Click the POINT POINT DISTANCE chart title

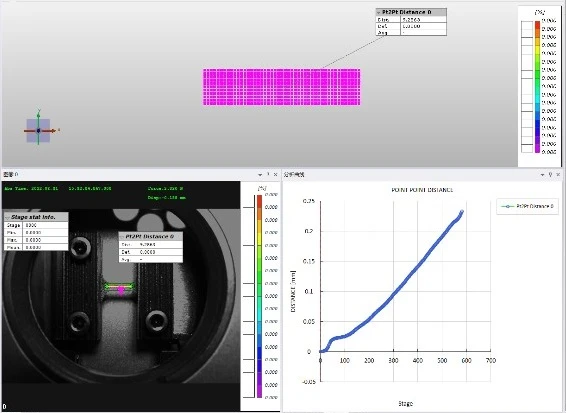point(422,190)
